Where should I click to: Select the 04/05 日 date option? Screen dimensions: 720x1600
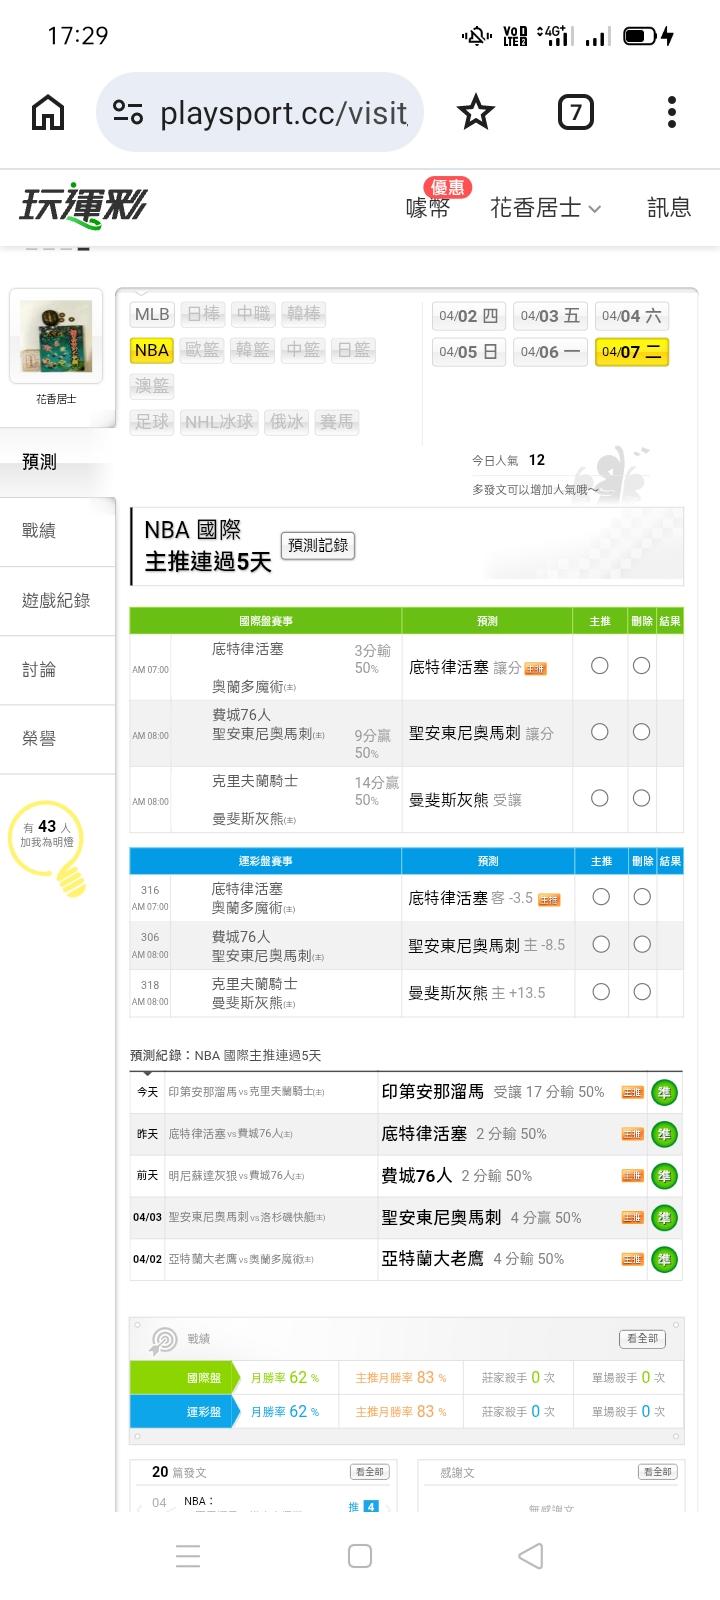click(x=468, y=352)
